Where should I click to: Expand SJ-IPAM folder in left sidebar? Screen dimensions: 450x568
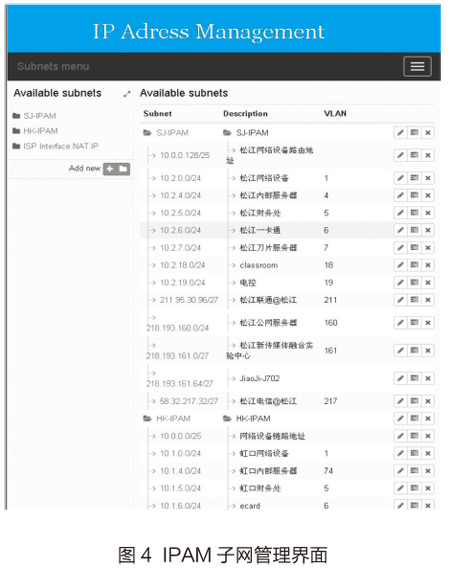point(34,116)
